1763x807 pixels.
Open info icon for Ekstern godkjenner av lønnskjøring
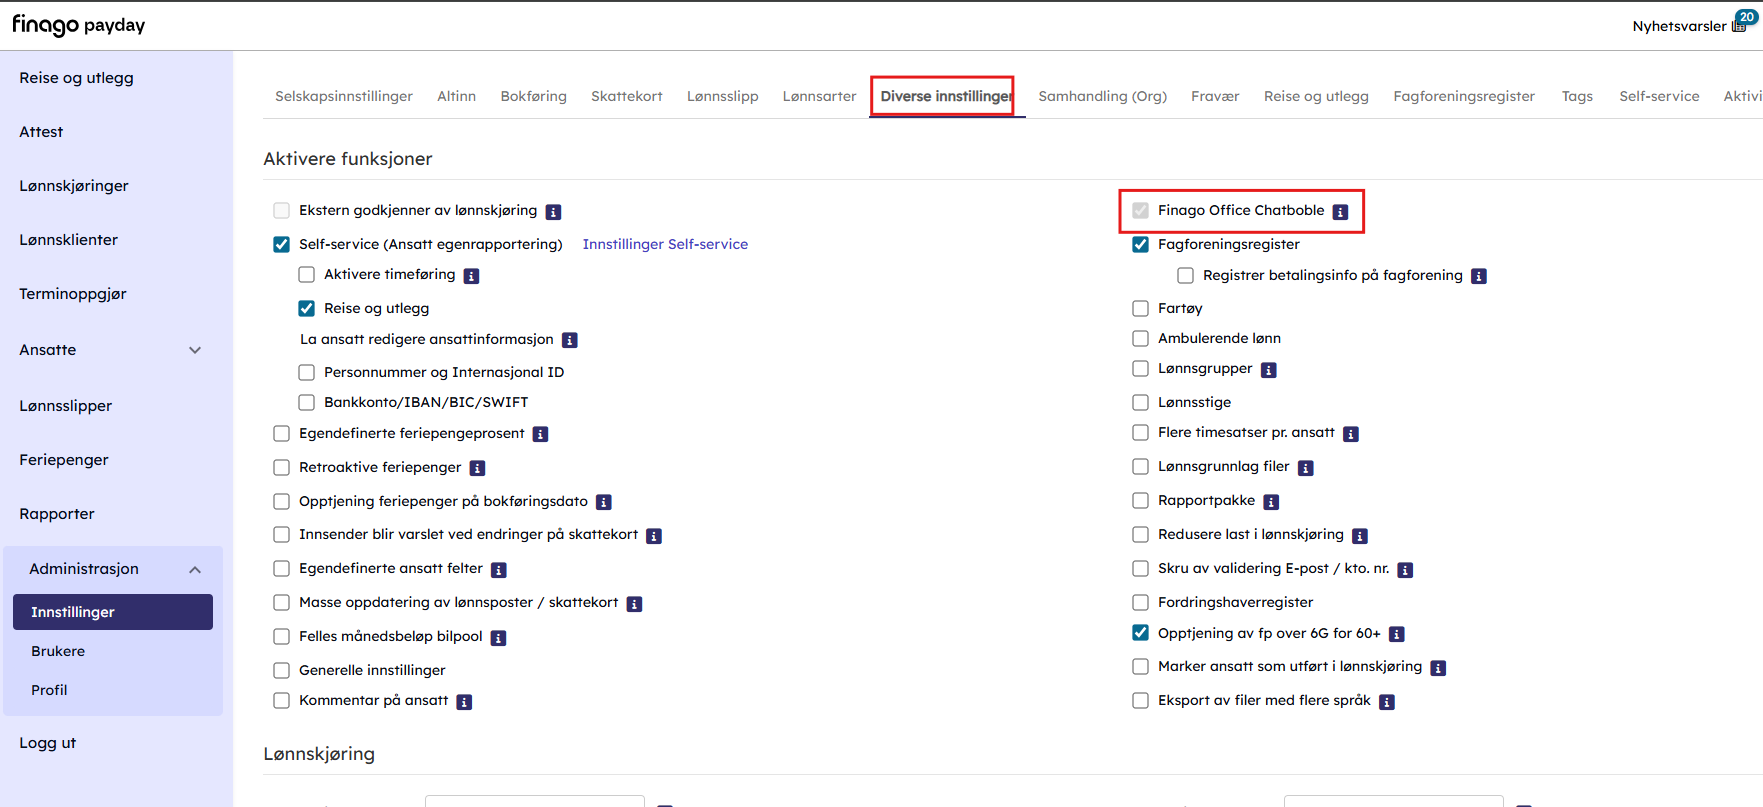(x=553, y=212)
